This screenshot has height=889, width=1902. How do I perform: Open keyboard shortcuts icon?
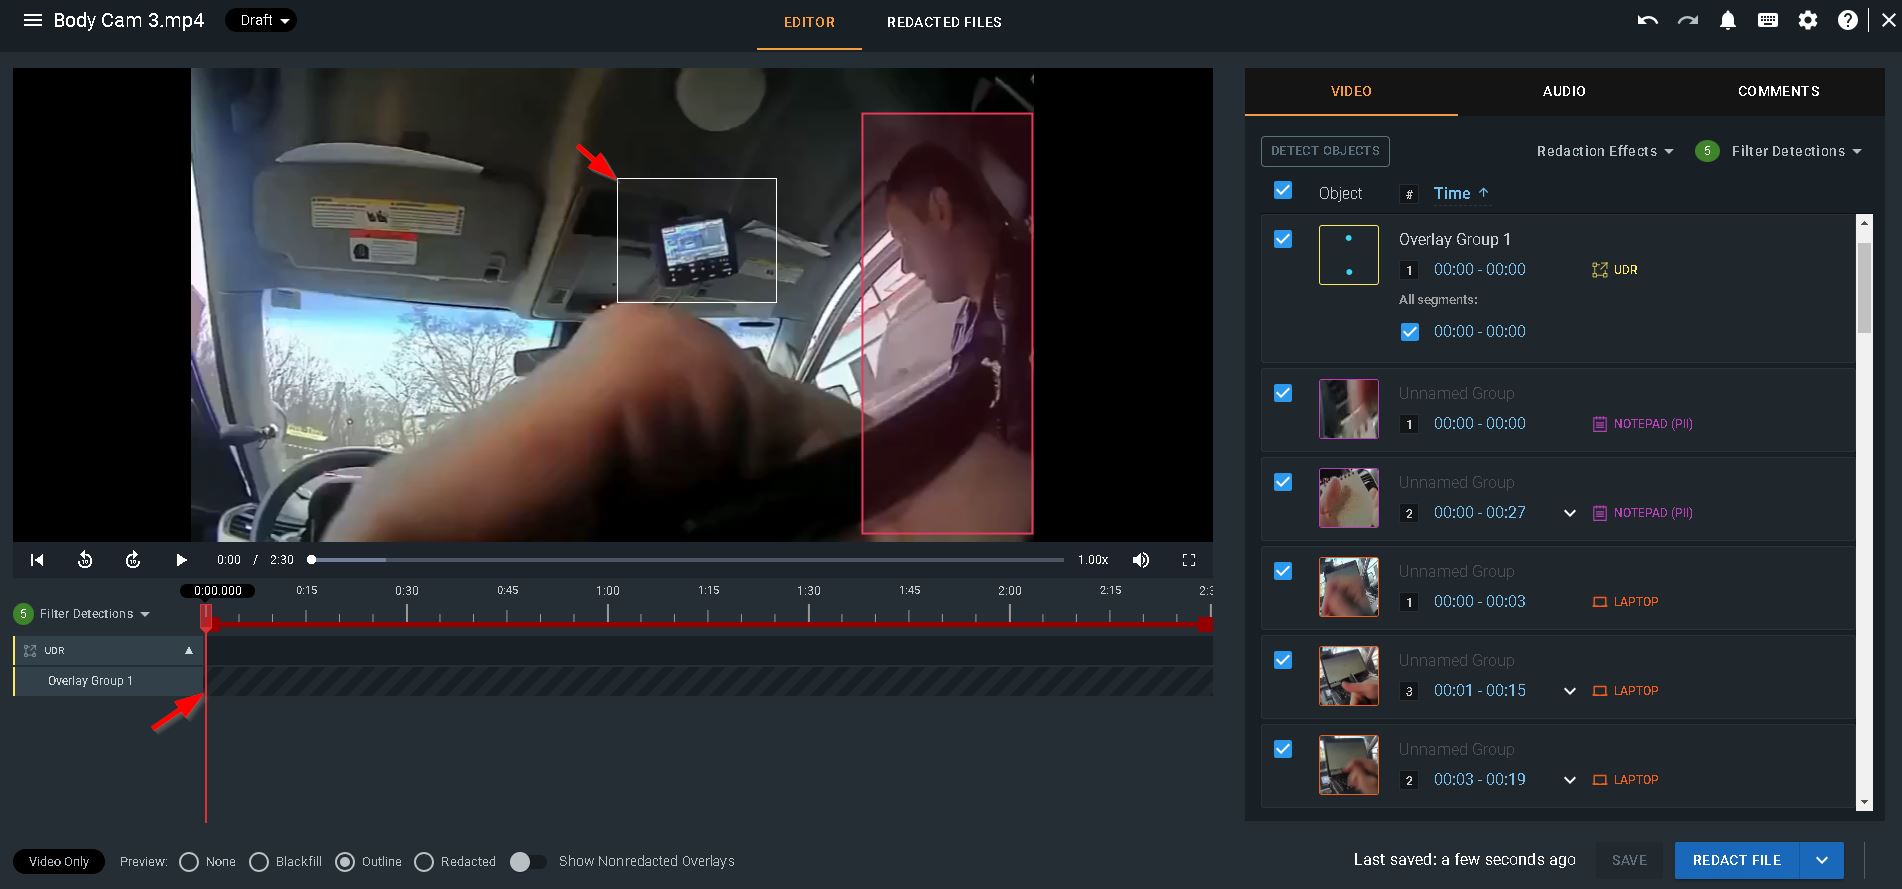pos(1767,21)
